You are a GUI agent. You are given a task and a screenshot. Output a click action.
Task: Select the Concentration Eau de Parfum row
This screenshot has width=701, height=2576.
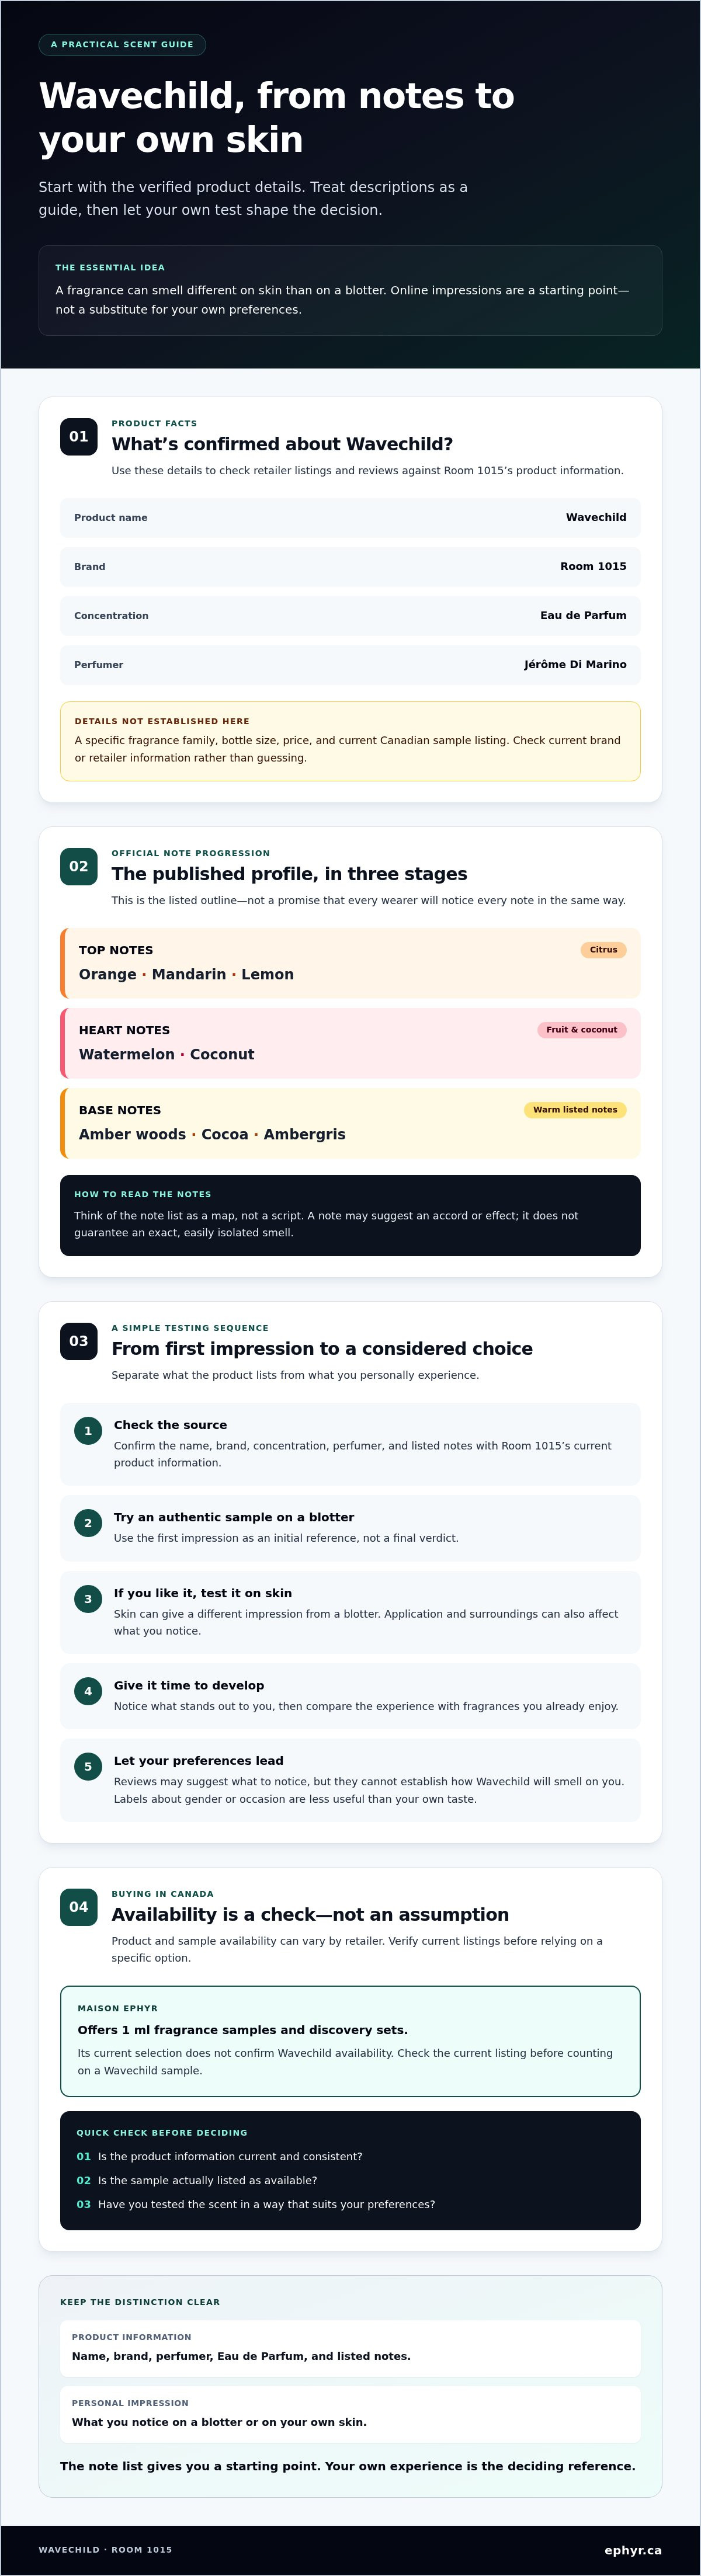(350, 616)
